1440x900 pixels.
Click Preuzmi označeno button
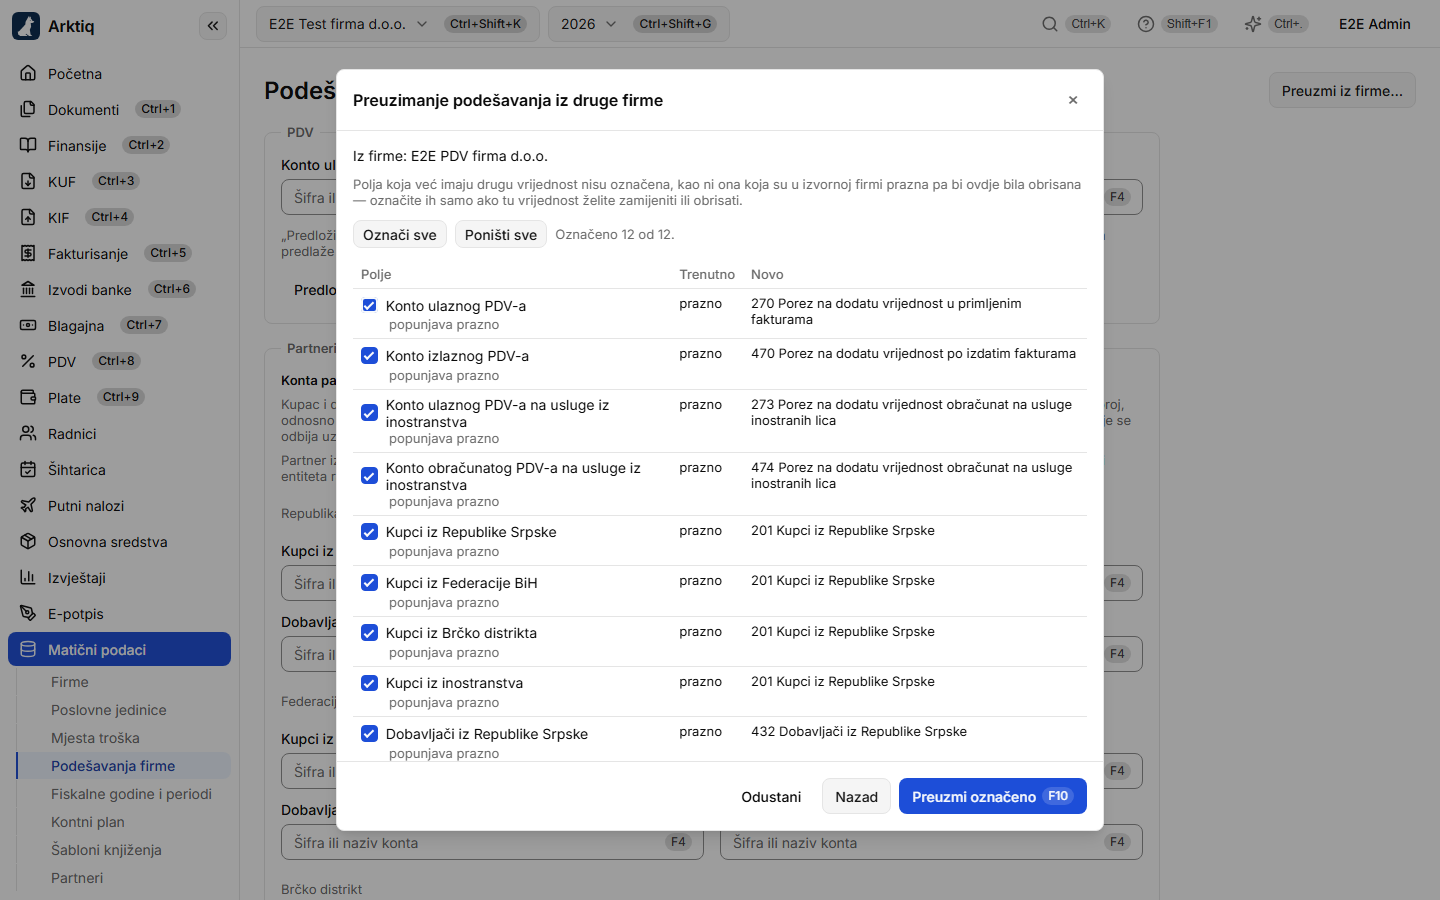pos(992,796)
